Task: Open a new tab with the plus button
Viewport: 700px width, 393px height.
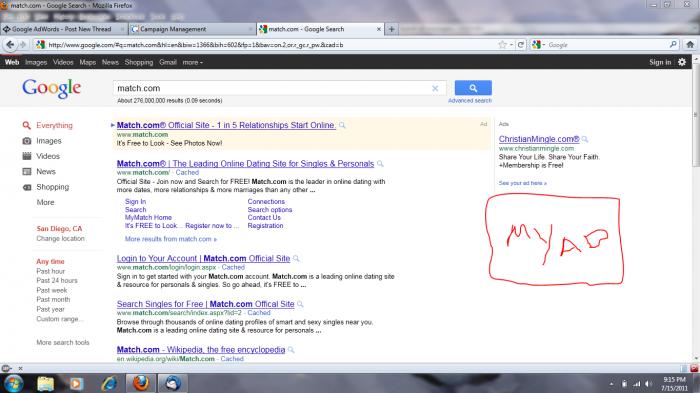Action: click(392, 29)
